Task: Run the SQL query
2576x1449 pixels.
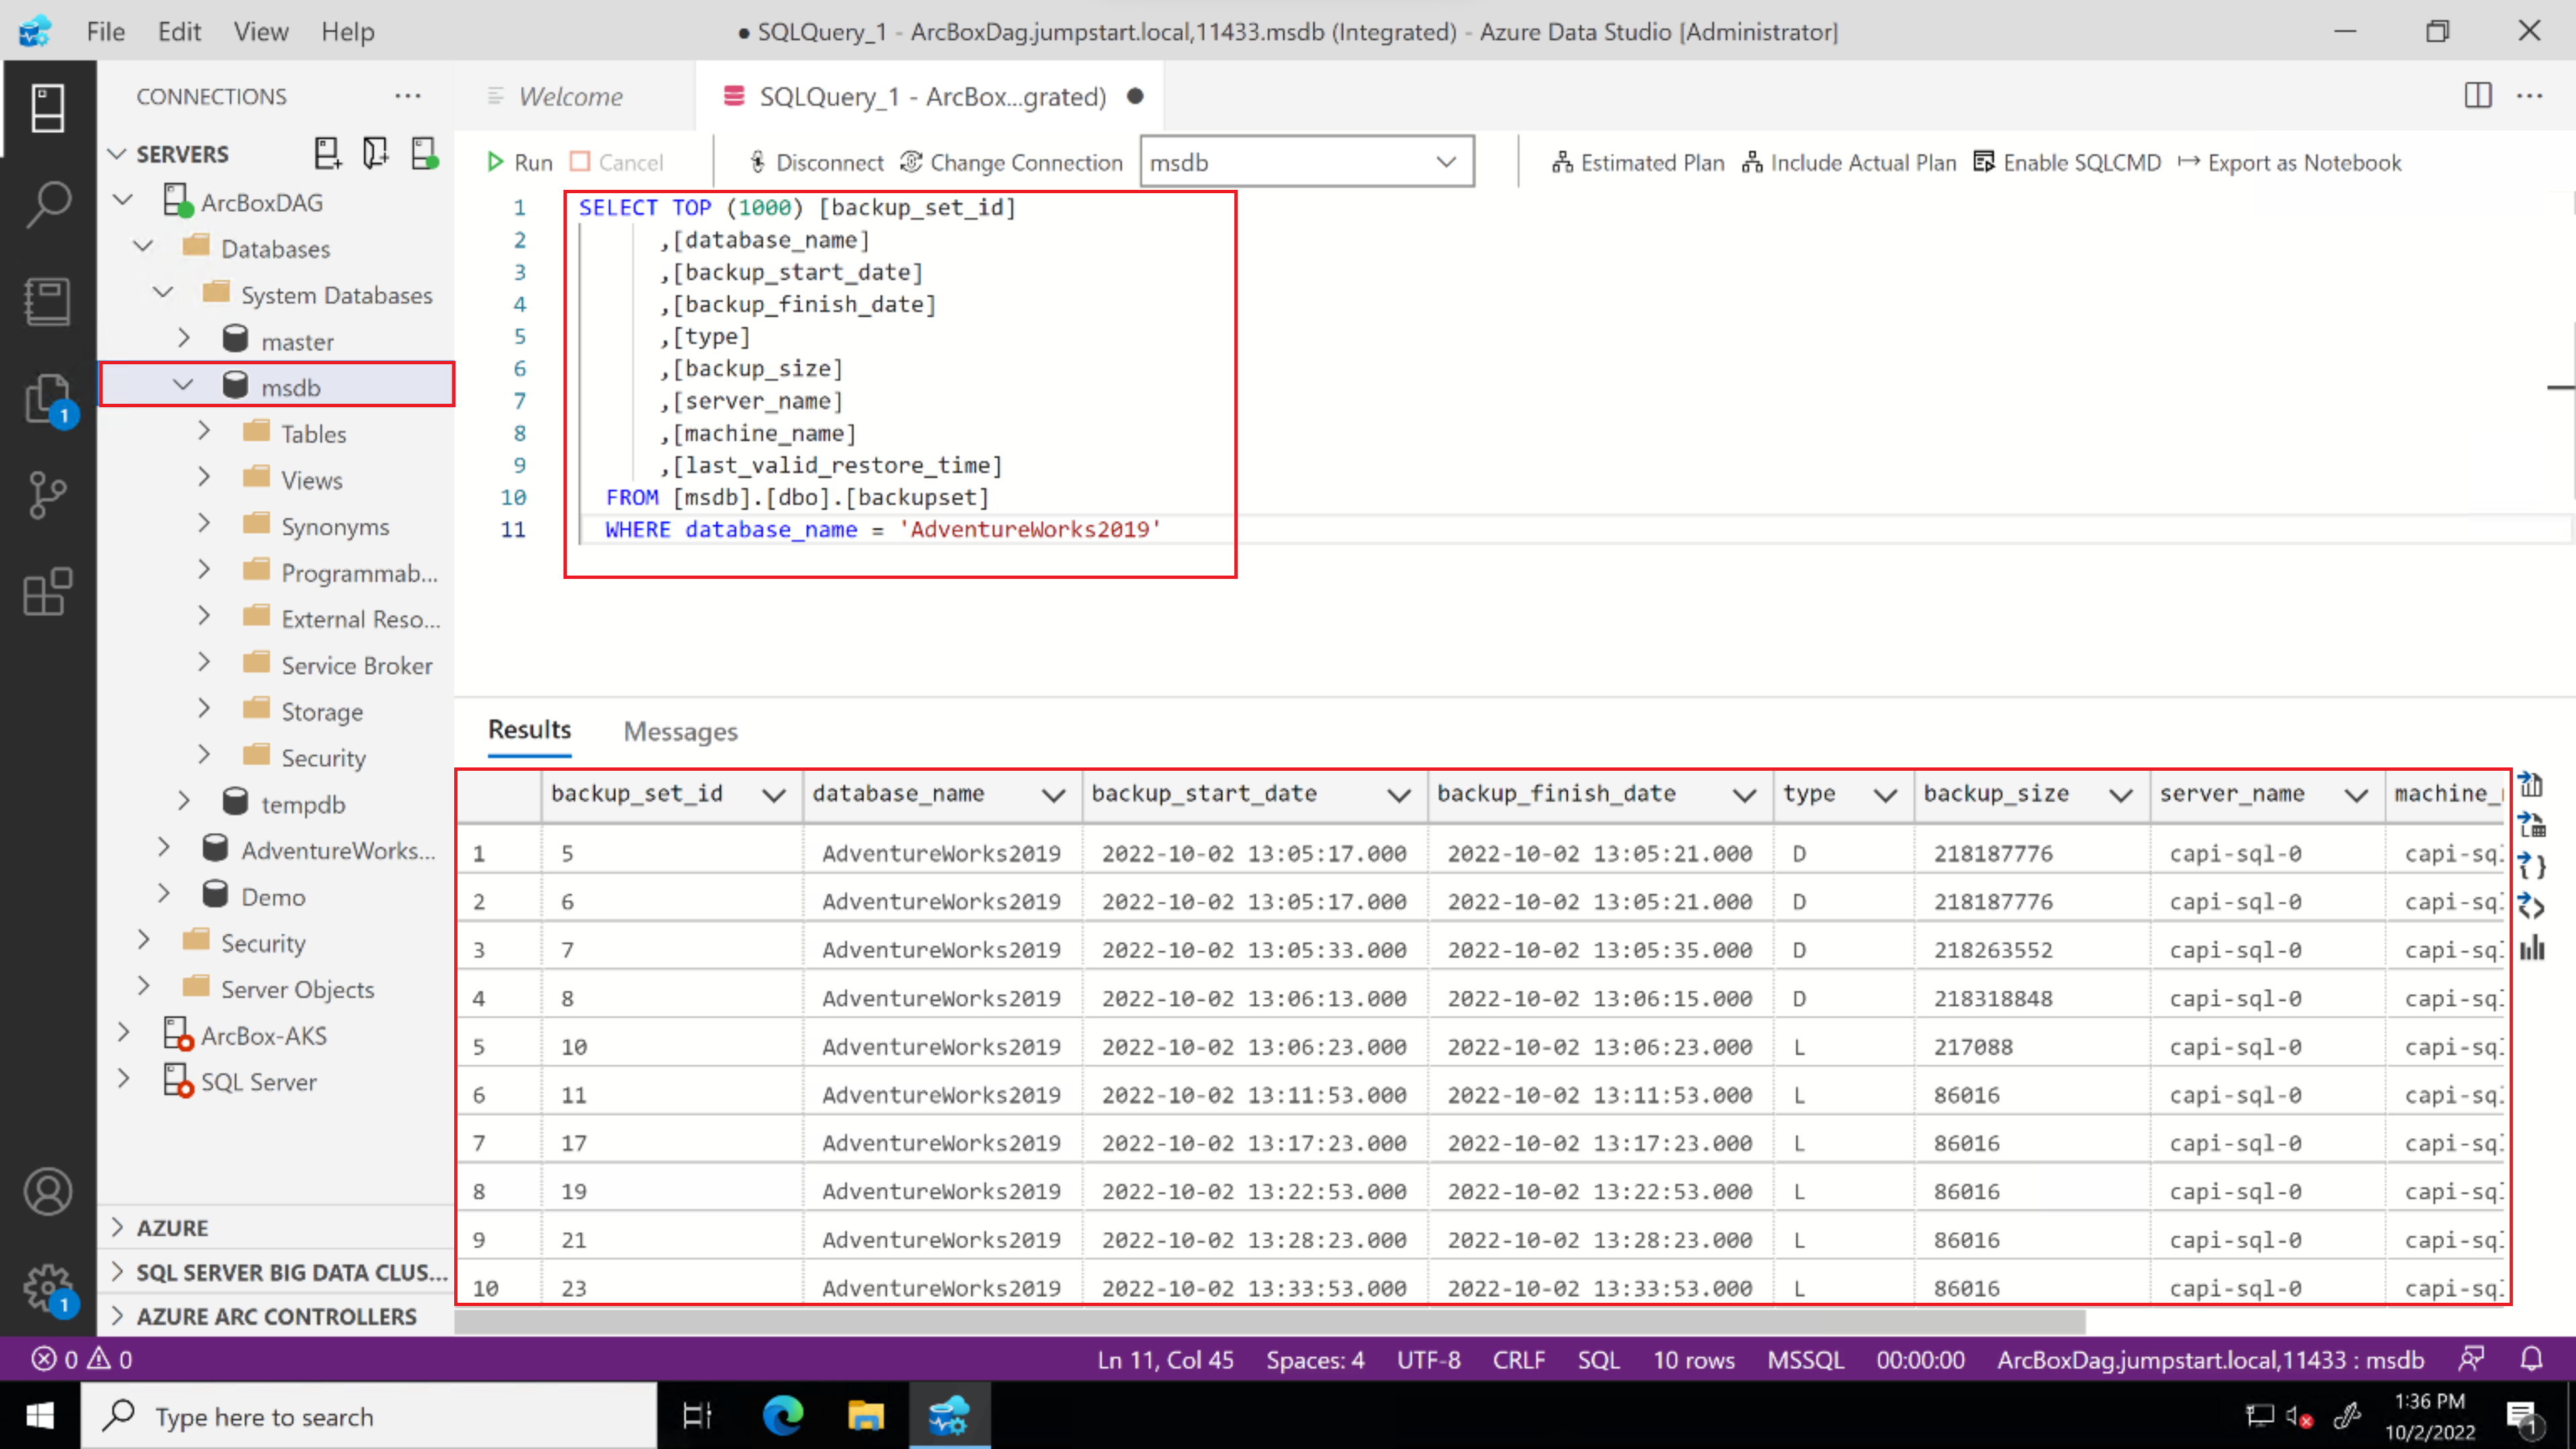Action: [x=519, y=162]
